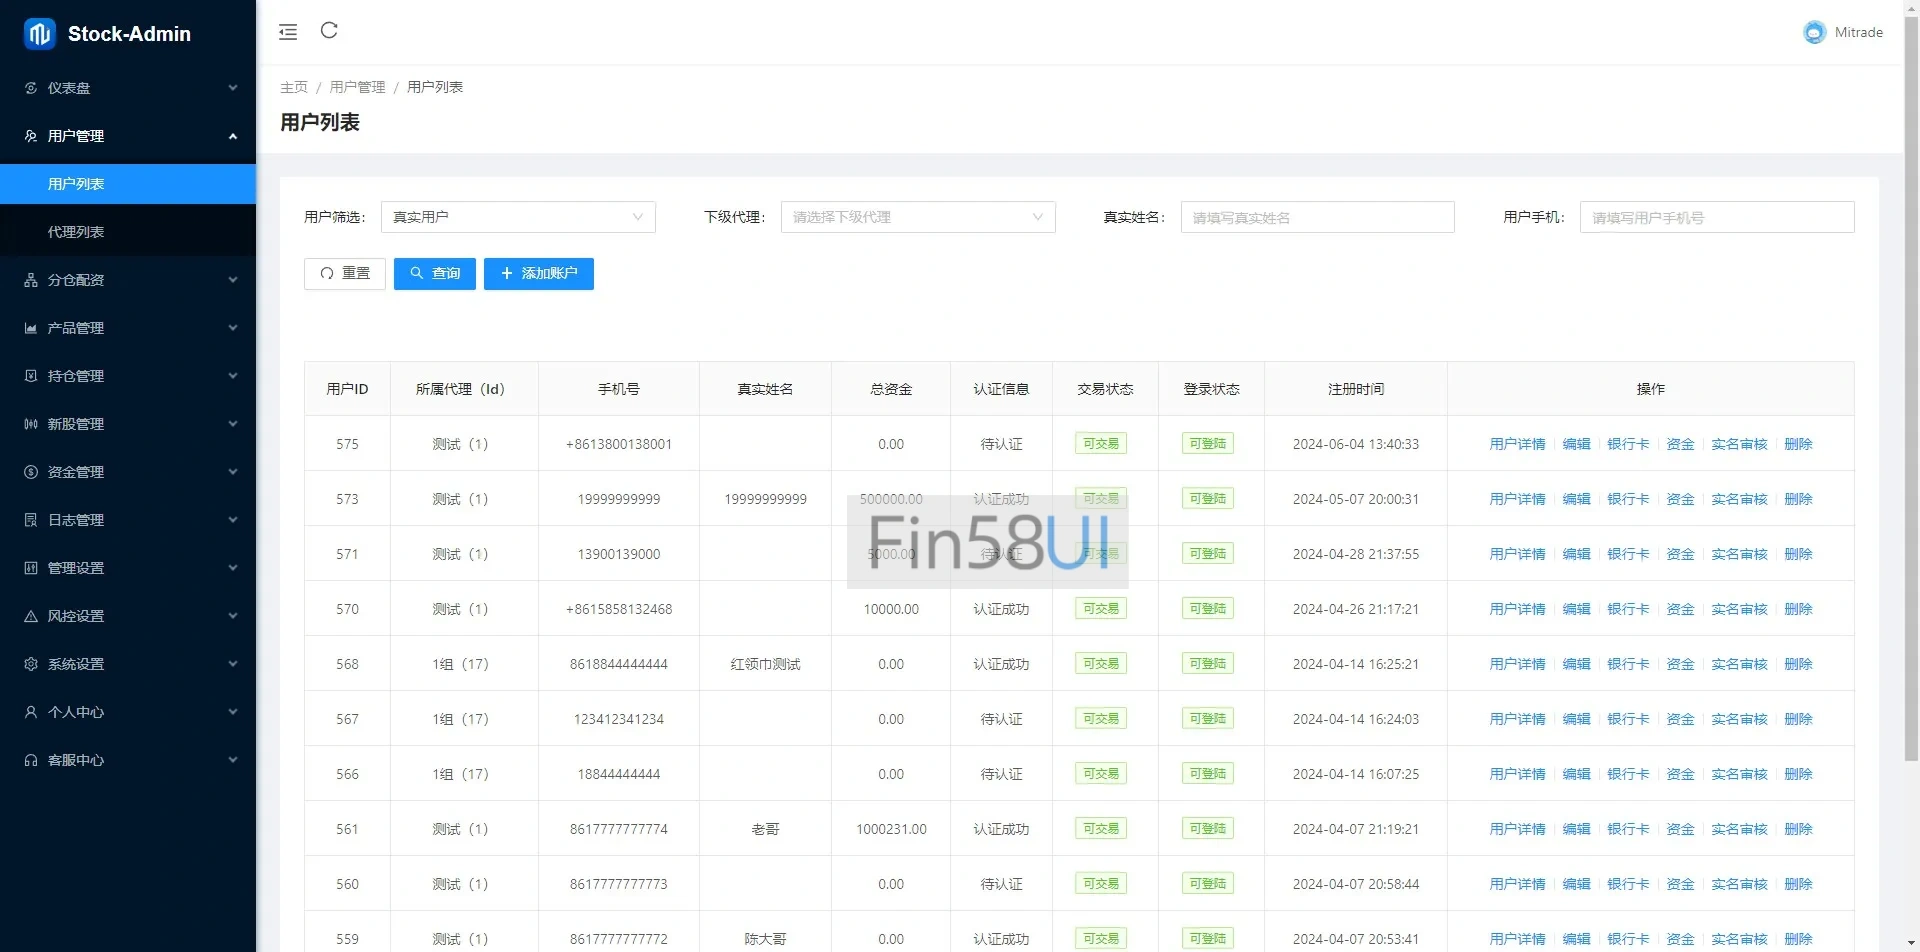Screen dimensions: 1920x952
Task: Open the 下级代理 selection dropdown
Action: (917, 217)
